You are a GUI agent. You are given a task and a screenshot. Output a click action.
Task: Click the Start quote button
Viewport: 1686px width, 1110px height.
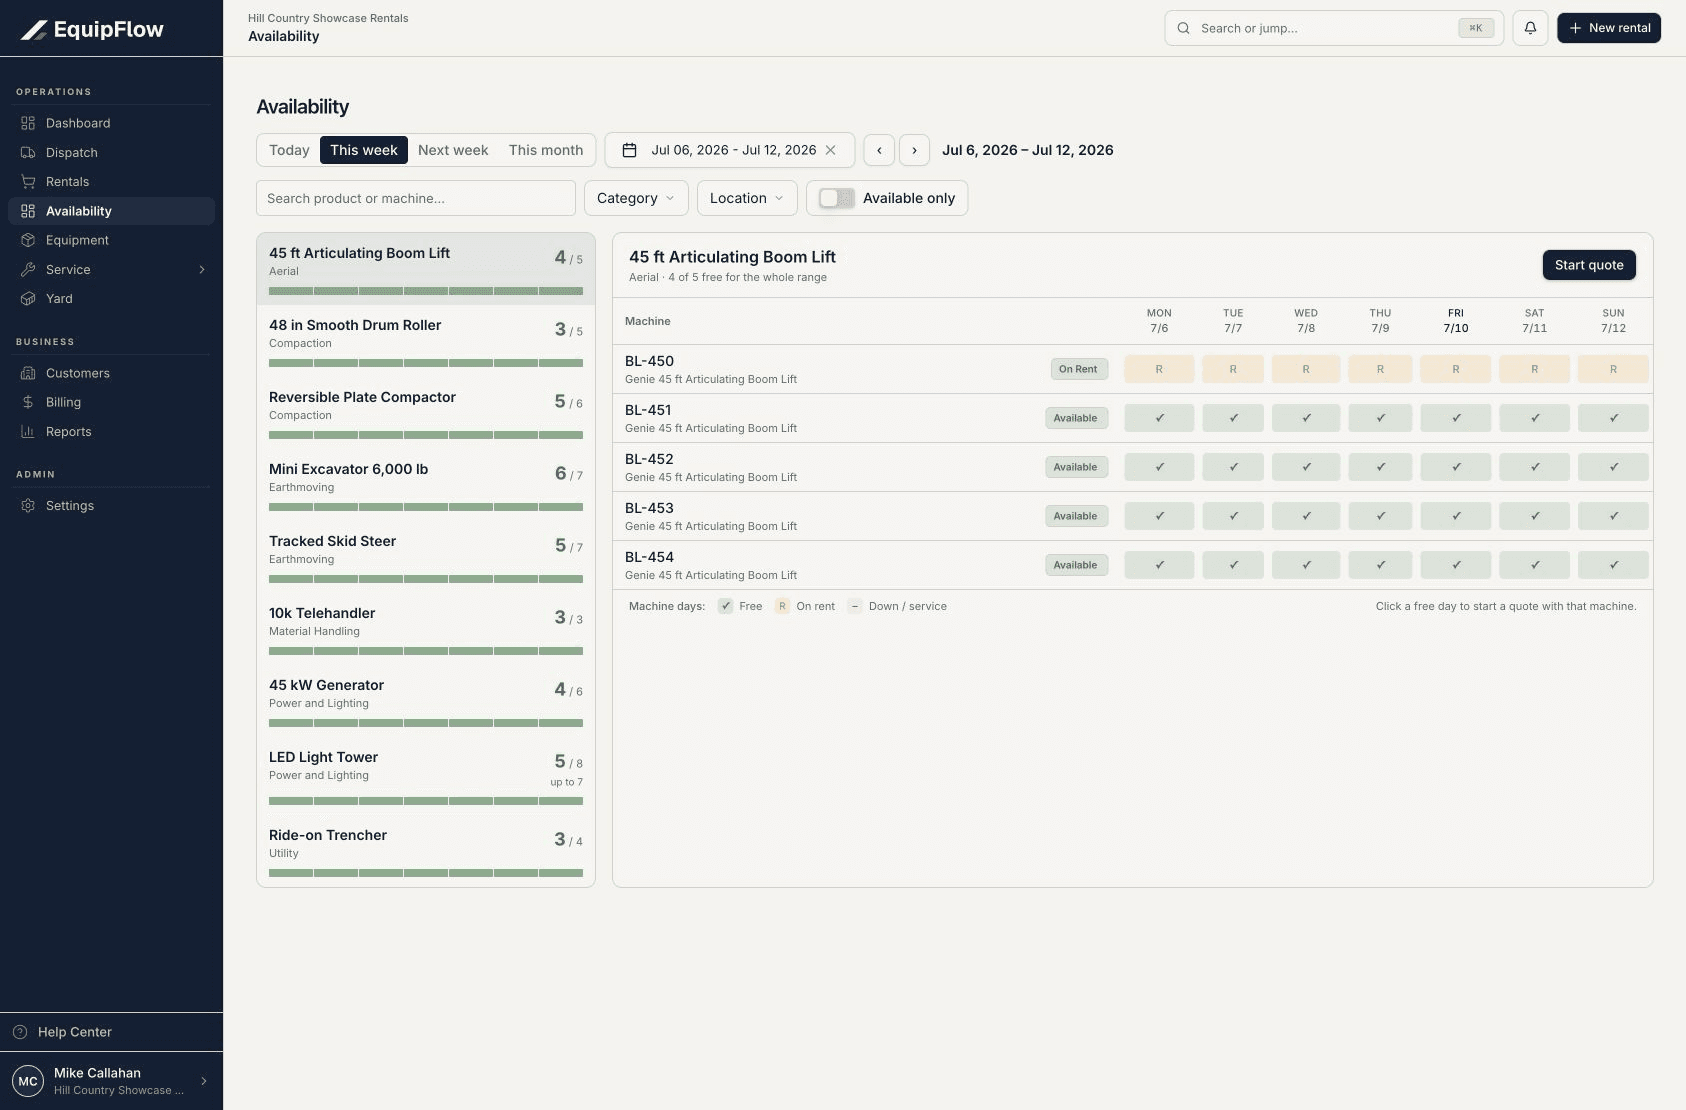(1589, 265)
